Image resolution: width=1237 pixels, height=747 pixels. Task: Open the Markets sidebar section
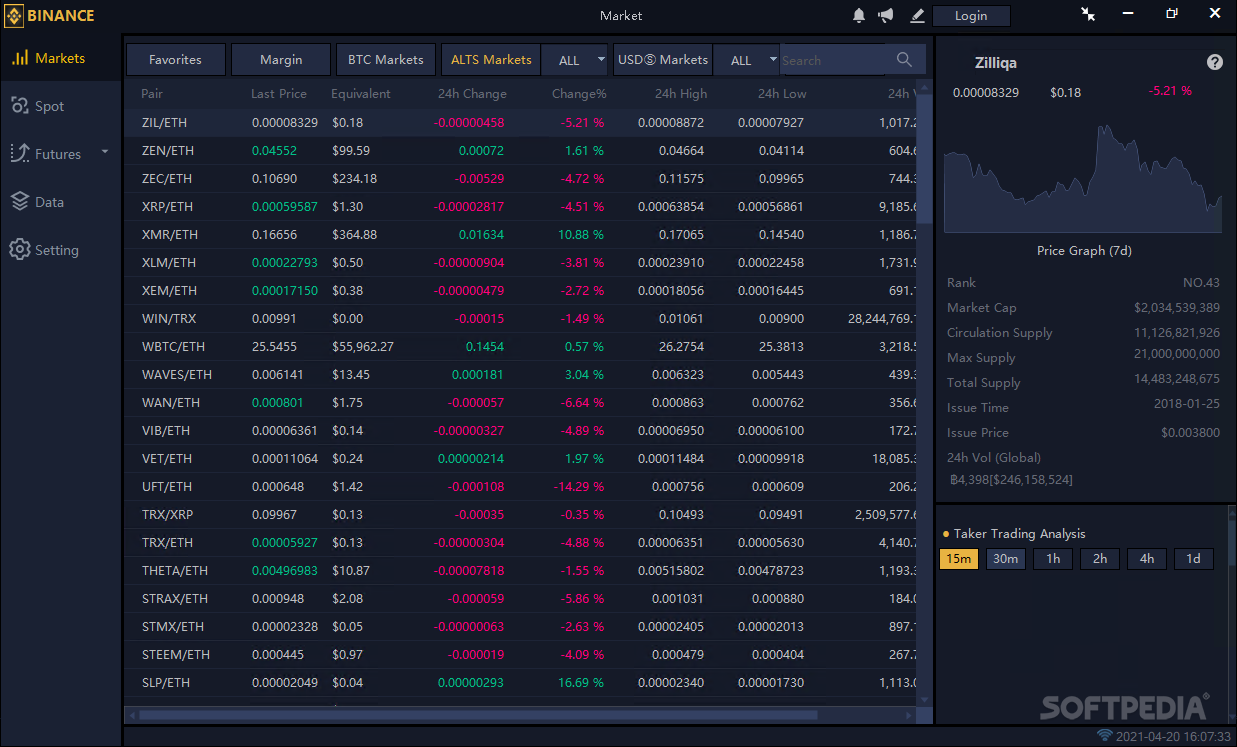60,58
